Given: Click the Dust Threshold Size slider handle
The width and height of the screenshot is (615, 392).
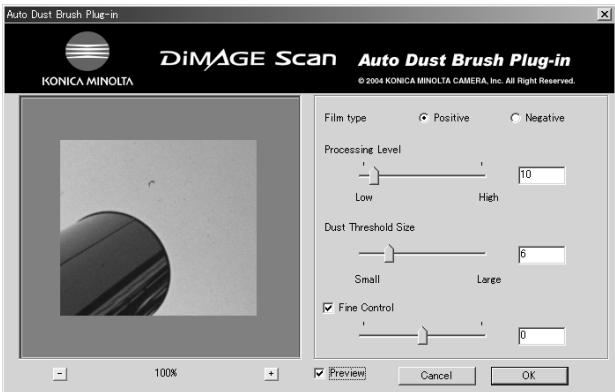Looking at the screenshot, I should (389, 253).
